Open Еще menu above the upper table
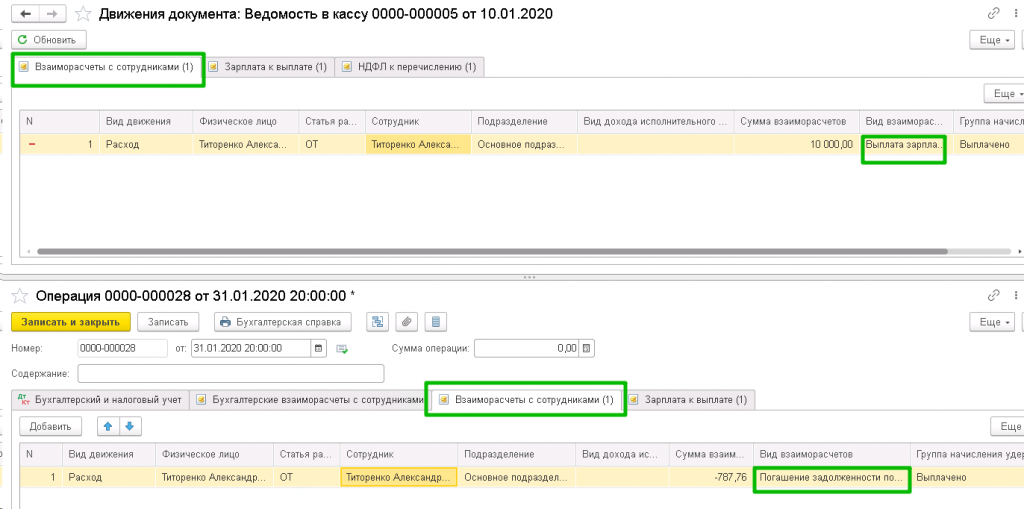 point(1003,93)
